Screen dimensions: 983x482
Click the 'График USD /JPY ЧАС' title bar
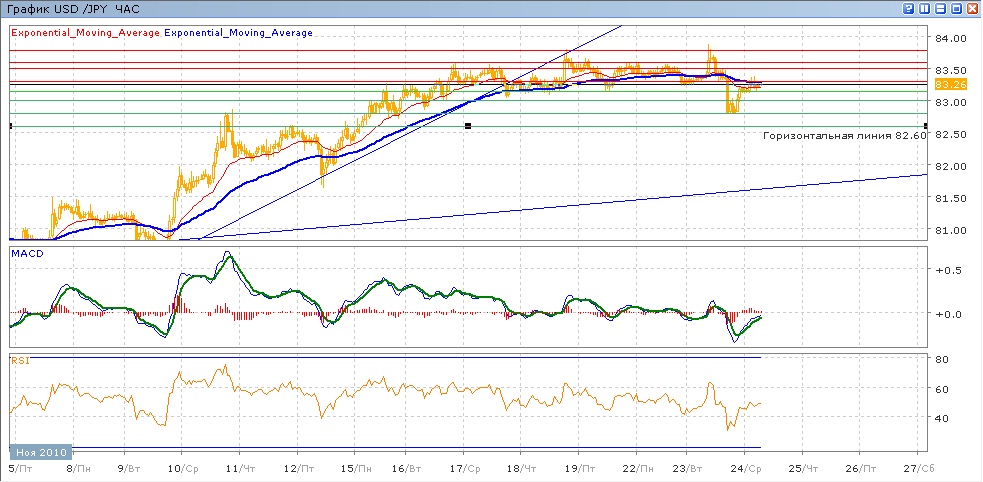tap(75, 8)
